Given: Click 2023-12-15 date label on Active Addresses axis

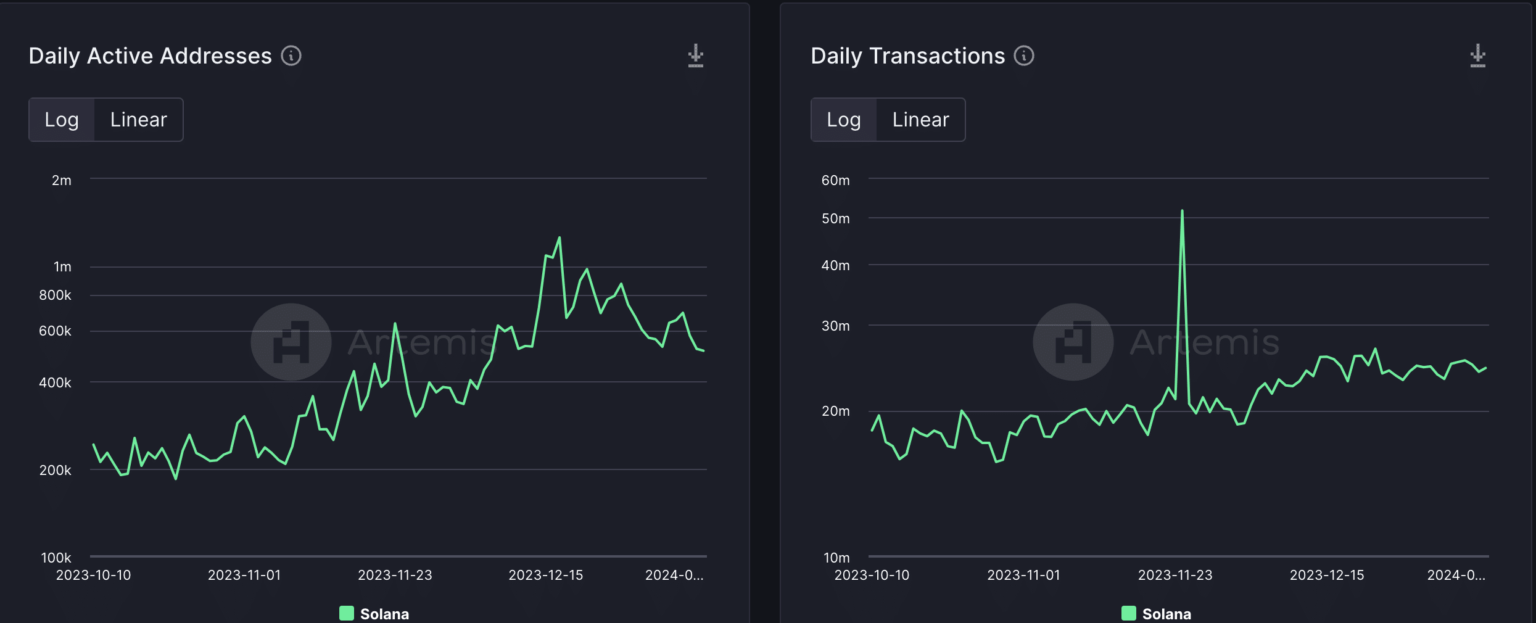Looking at the screenshot, I should point(546,575).
